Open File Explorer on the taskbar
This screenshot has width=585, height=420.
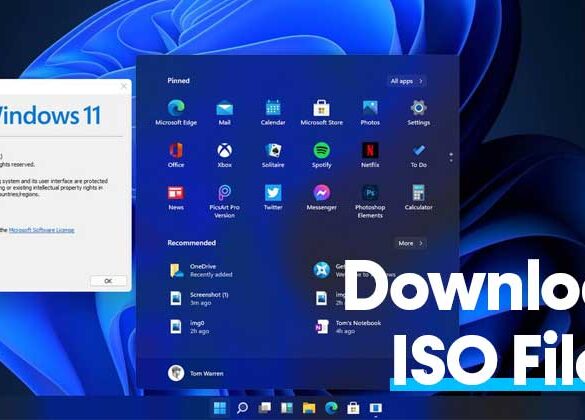(309, 408)
